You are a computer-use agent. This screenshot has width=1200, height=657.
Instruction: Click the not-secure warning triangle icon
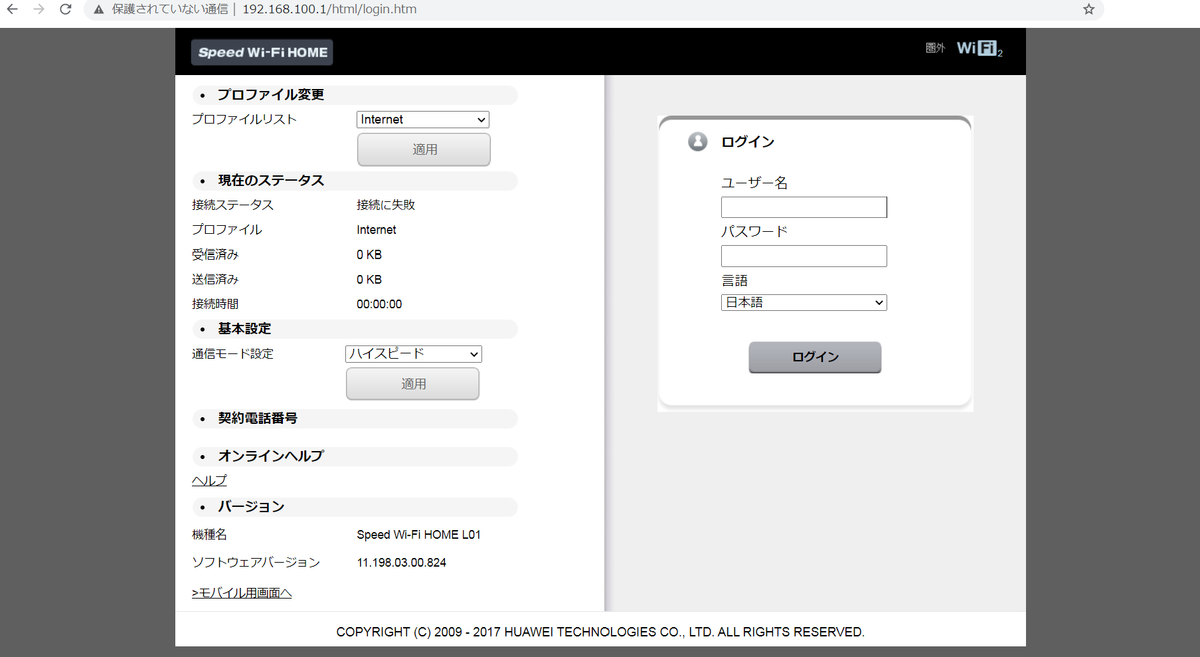tap(99, 9)
